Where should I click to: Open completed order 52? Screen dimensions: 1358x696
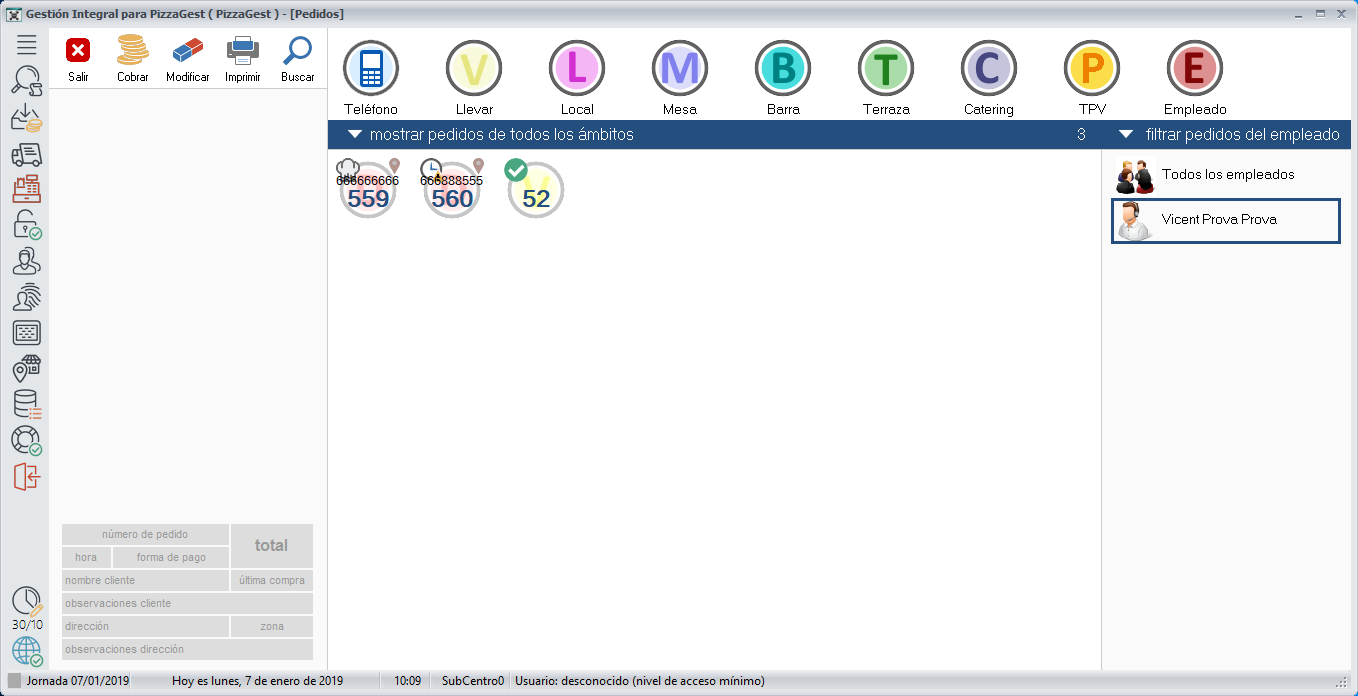536,190
